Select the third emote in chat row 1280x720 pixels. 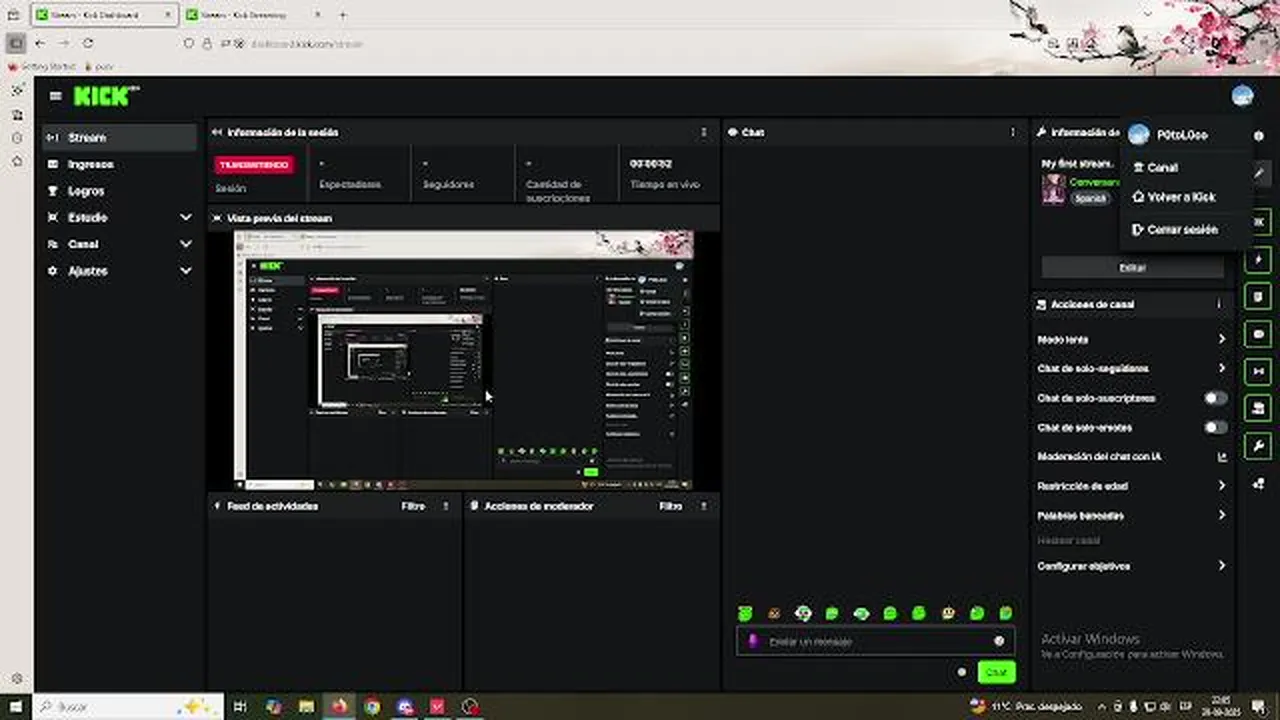[803, 613]
